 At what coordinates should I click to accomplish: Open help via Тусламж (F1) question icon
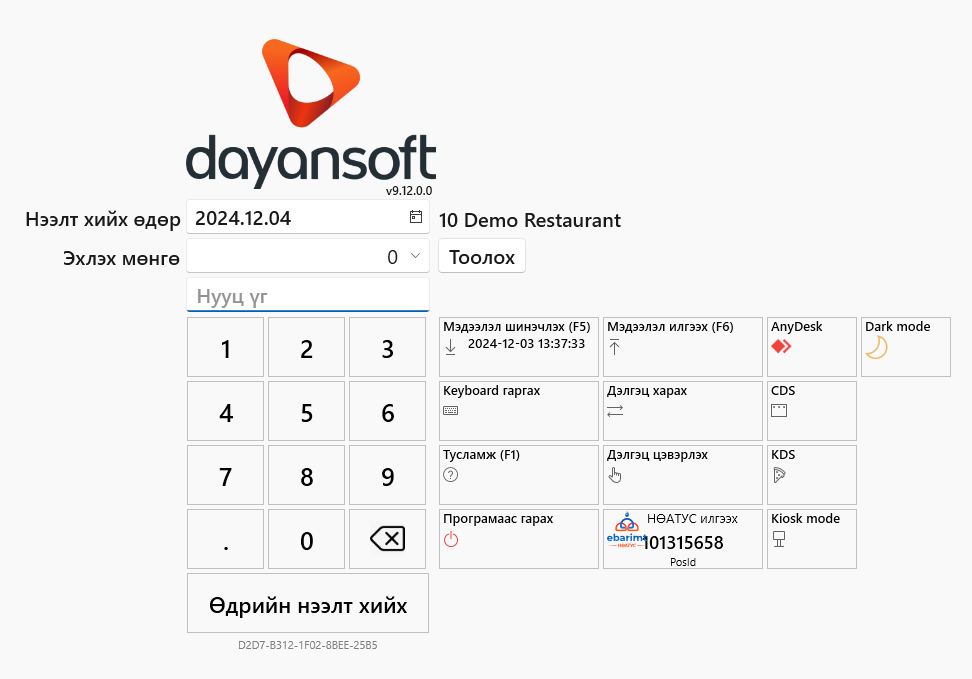coord(451,475)
